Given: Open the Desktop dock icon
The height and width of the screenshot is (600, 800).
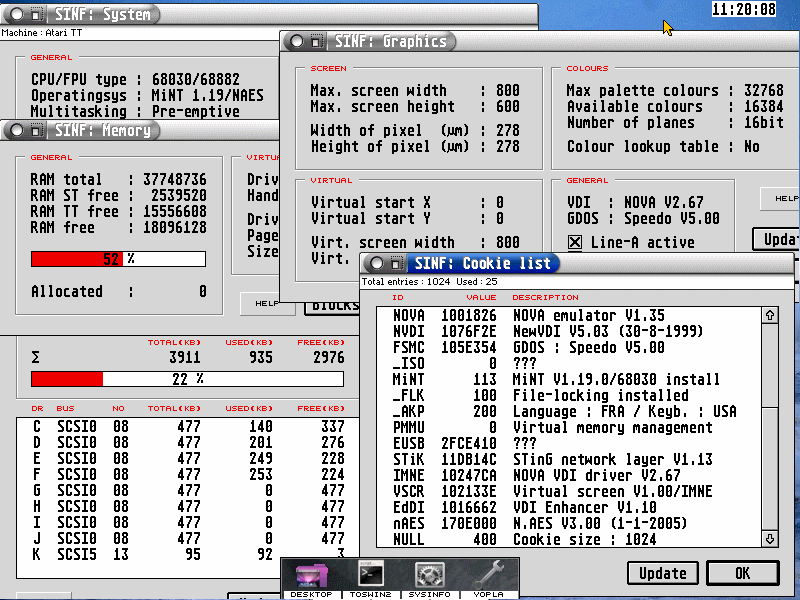Looking at the screenshot, I should coord(311,578).
